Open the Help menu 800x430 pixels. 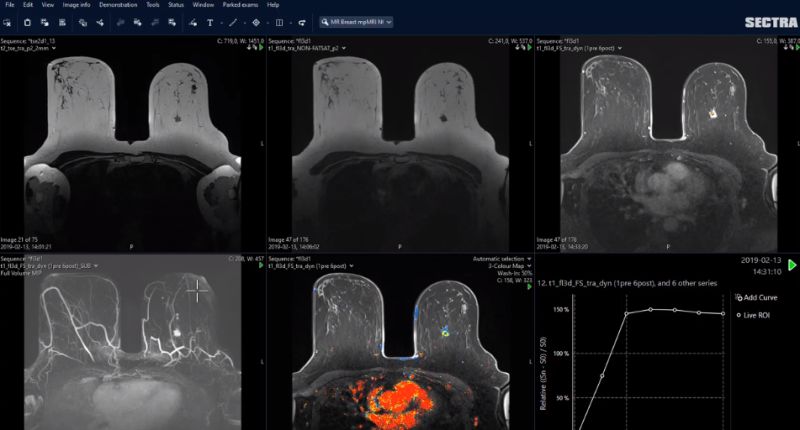[273, 5]
